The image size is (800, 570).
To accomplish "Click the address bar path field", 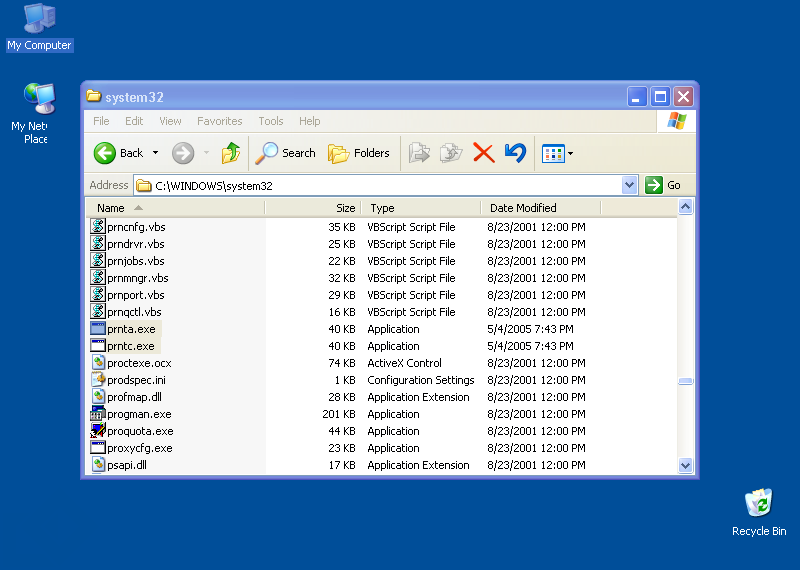I will click(x=378, y=186).
